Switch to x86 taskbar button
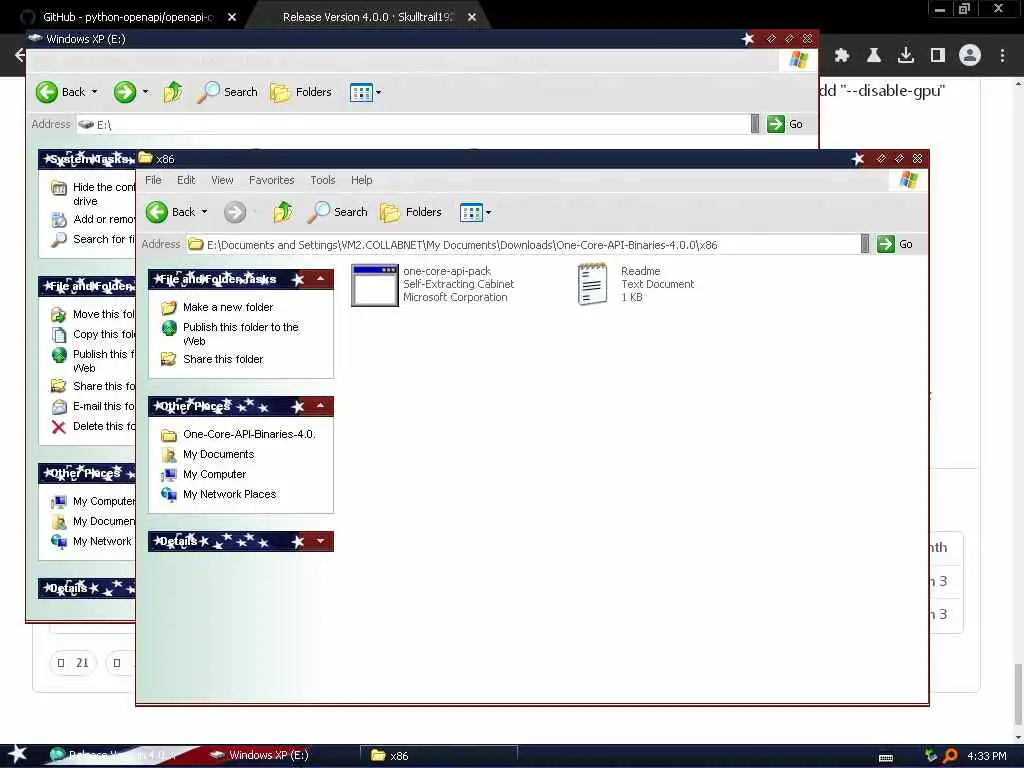Viewport: 1024px width, 768px height. point(439,755)
